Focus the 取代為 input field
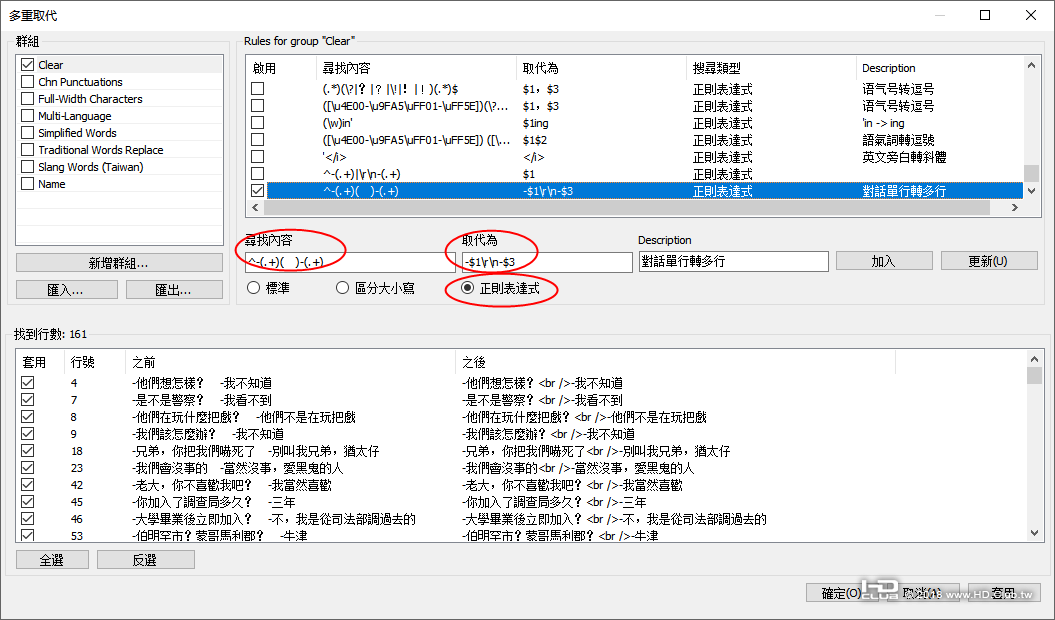 [547, 262]
